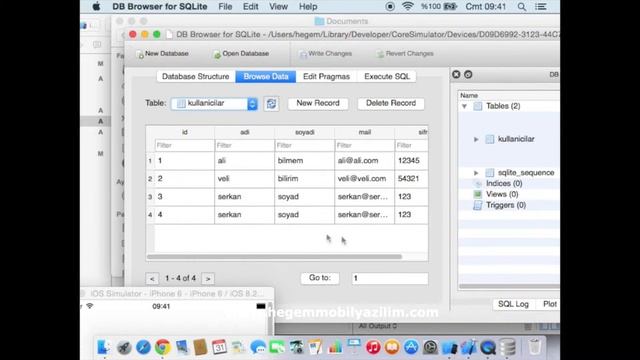The image size is (640, 360).
Task: Sort by the soyadi column header
Action: (x=304, y=132)
